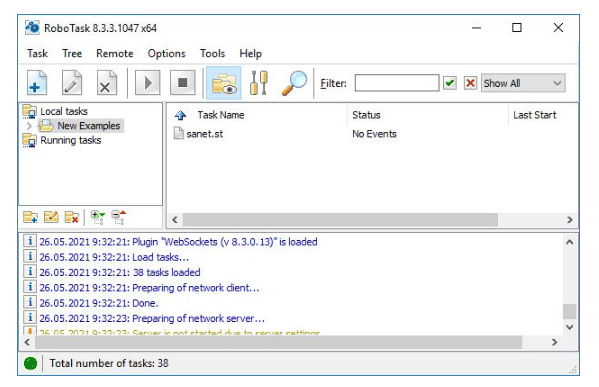The height and width of the screenshot is (387, 599).
Task: Open the Tools menu
Action: tap(212, 53)
